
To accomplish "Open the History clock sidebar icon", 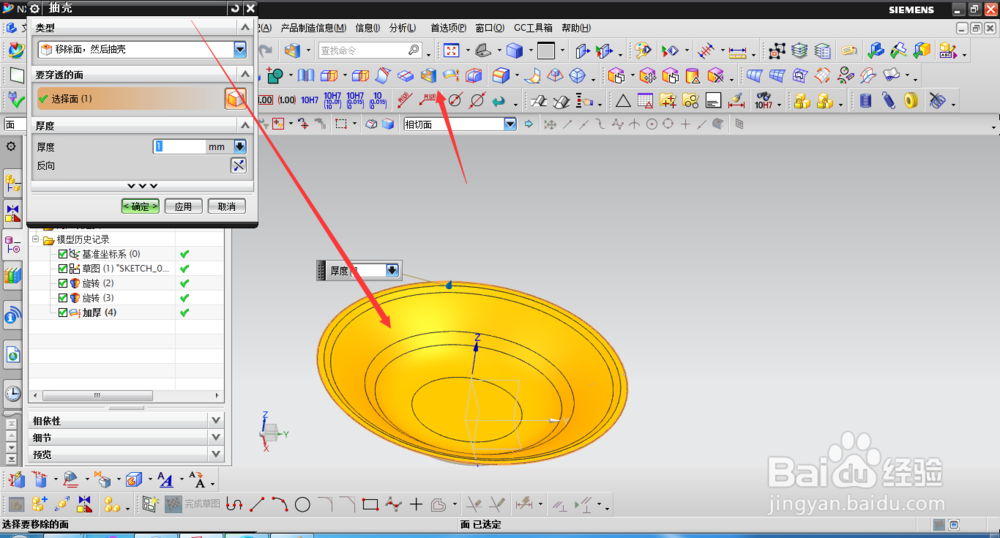I will click(x=13, y=393).
